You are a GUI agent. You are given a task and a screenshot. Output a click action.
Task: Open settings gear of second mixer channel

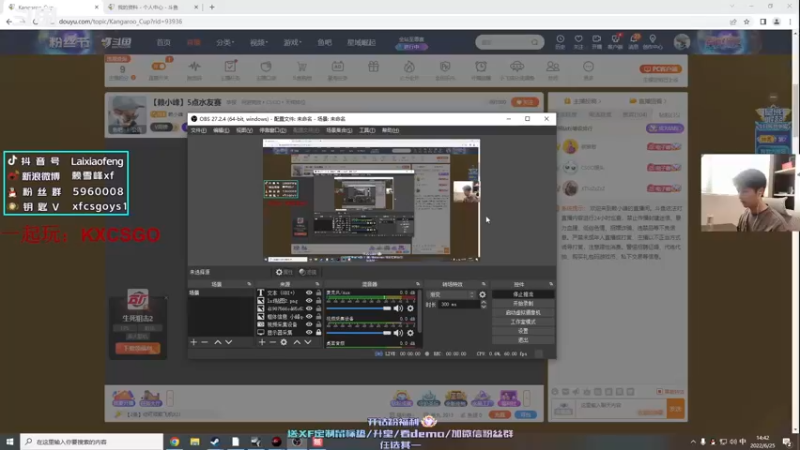[410, 333]
